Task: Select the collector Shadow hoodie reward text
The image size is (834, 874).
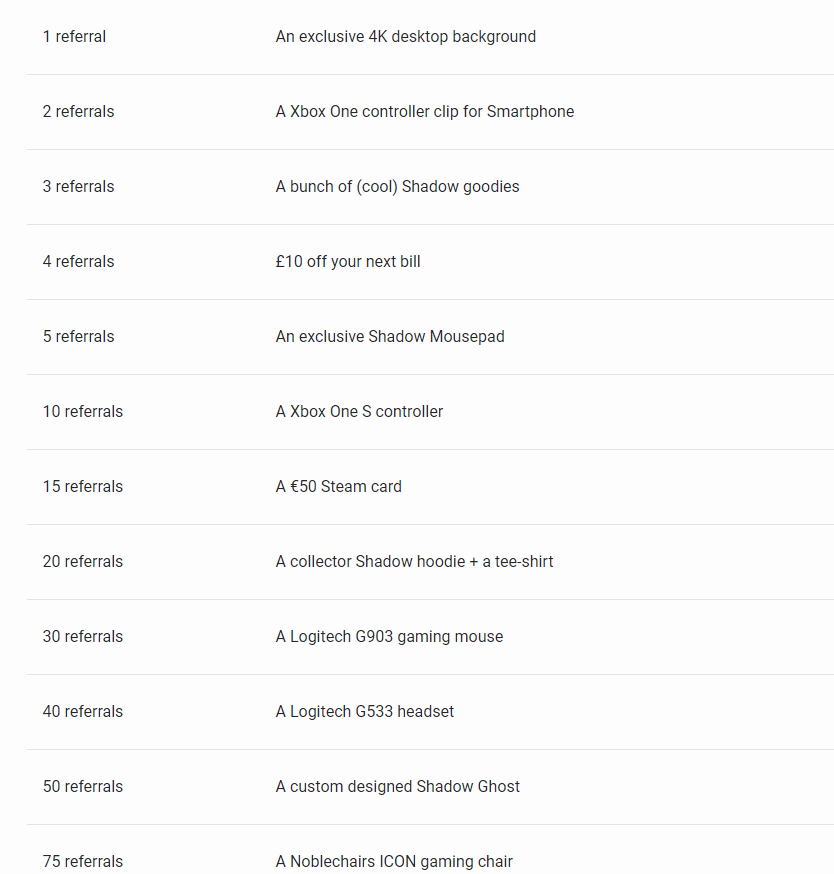Action: coord(414,561)
